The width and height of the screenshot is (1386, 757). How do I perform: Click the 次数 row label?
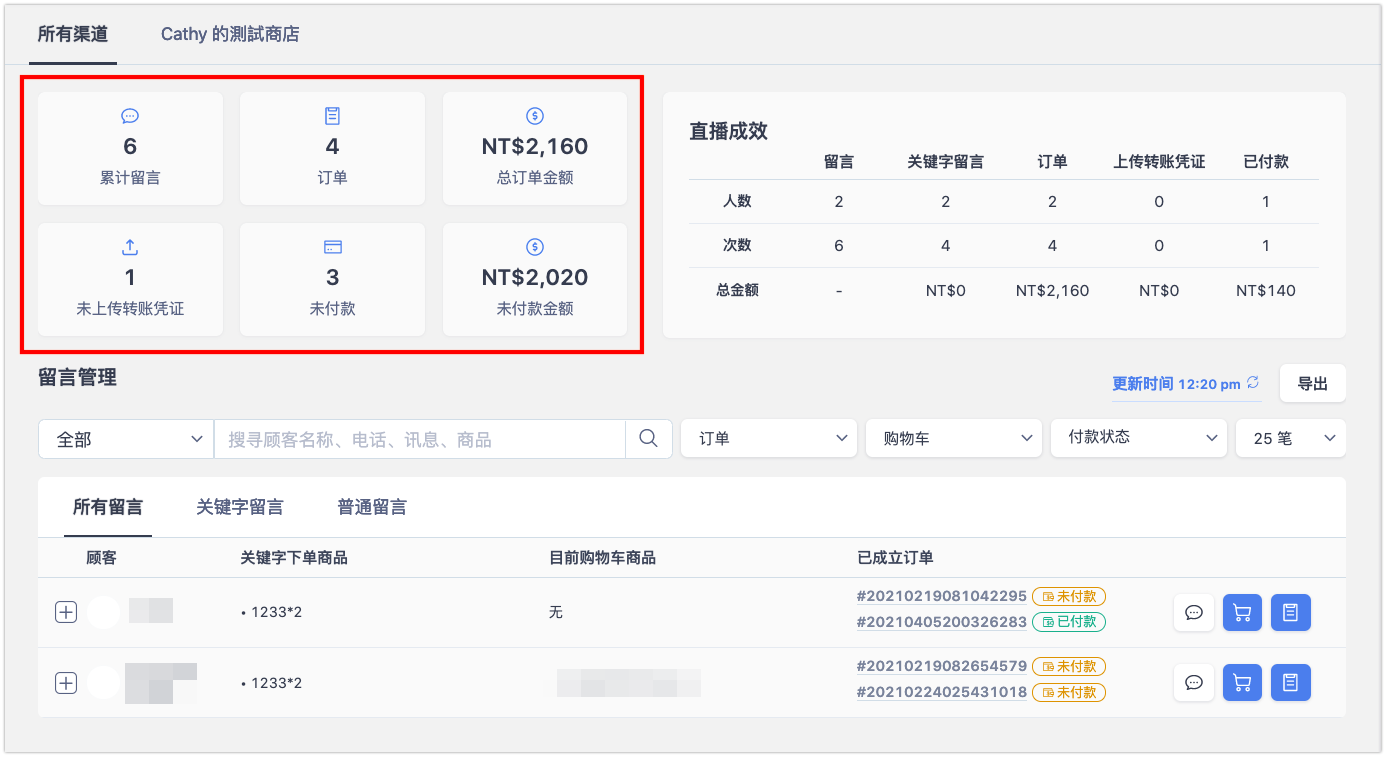(737, 246)
